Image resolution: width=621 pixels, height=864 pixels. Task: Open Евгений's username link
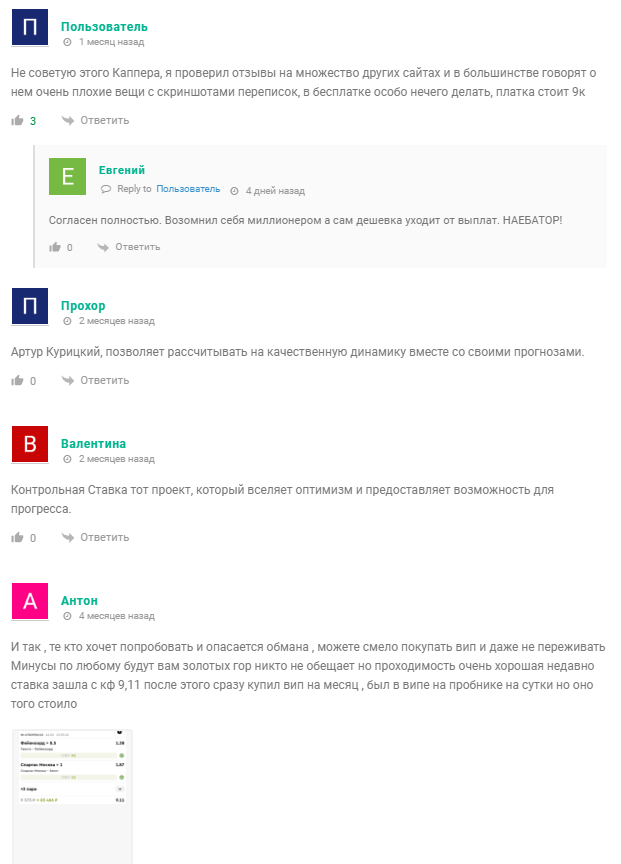(x=122, y=170)
